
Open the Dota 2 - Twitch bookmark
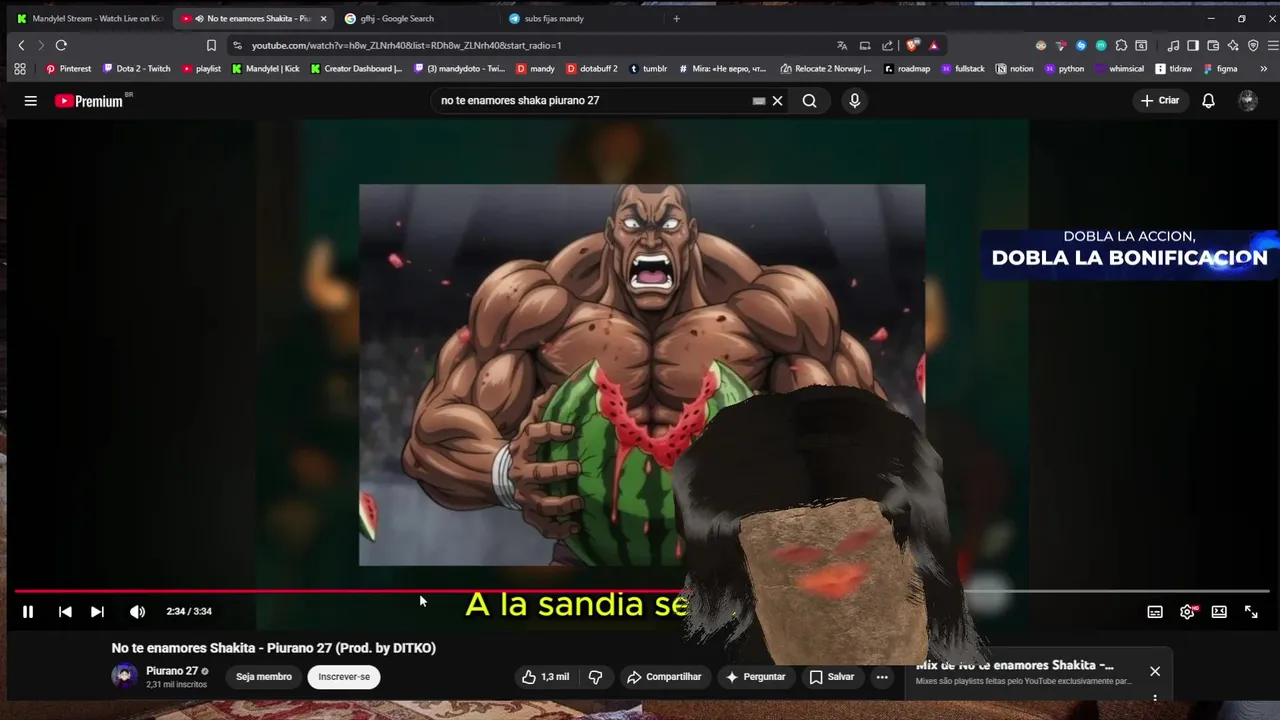click(136, 69)
